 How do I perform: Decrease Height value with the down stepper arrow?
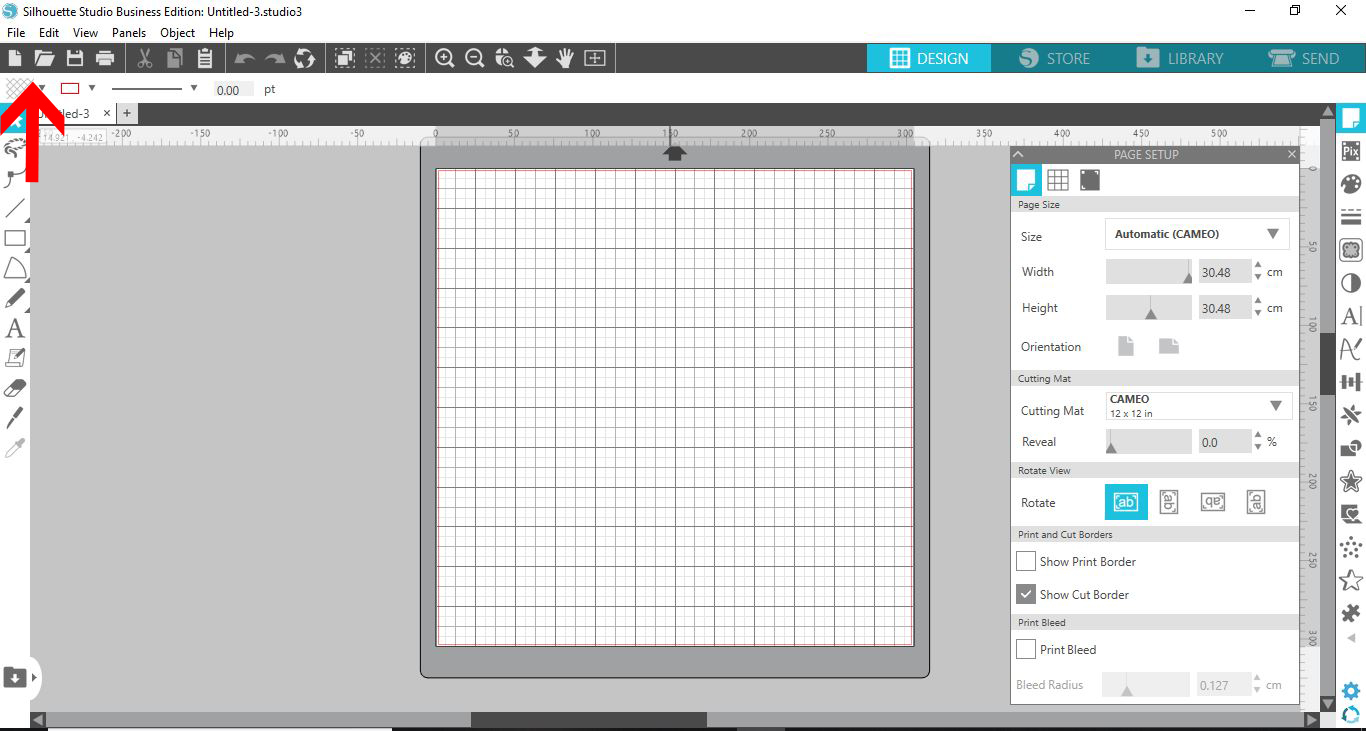[x=1258, y=314]
